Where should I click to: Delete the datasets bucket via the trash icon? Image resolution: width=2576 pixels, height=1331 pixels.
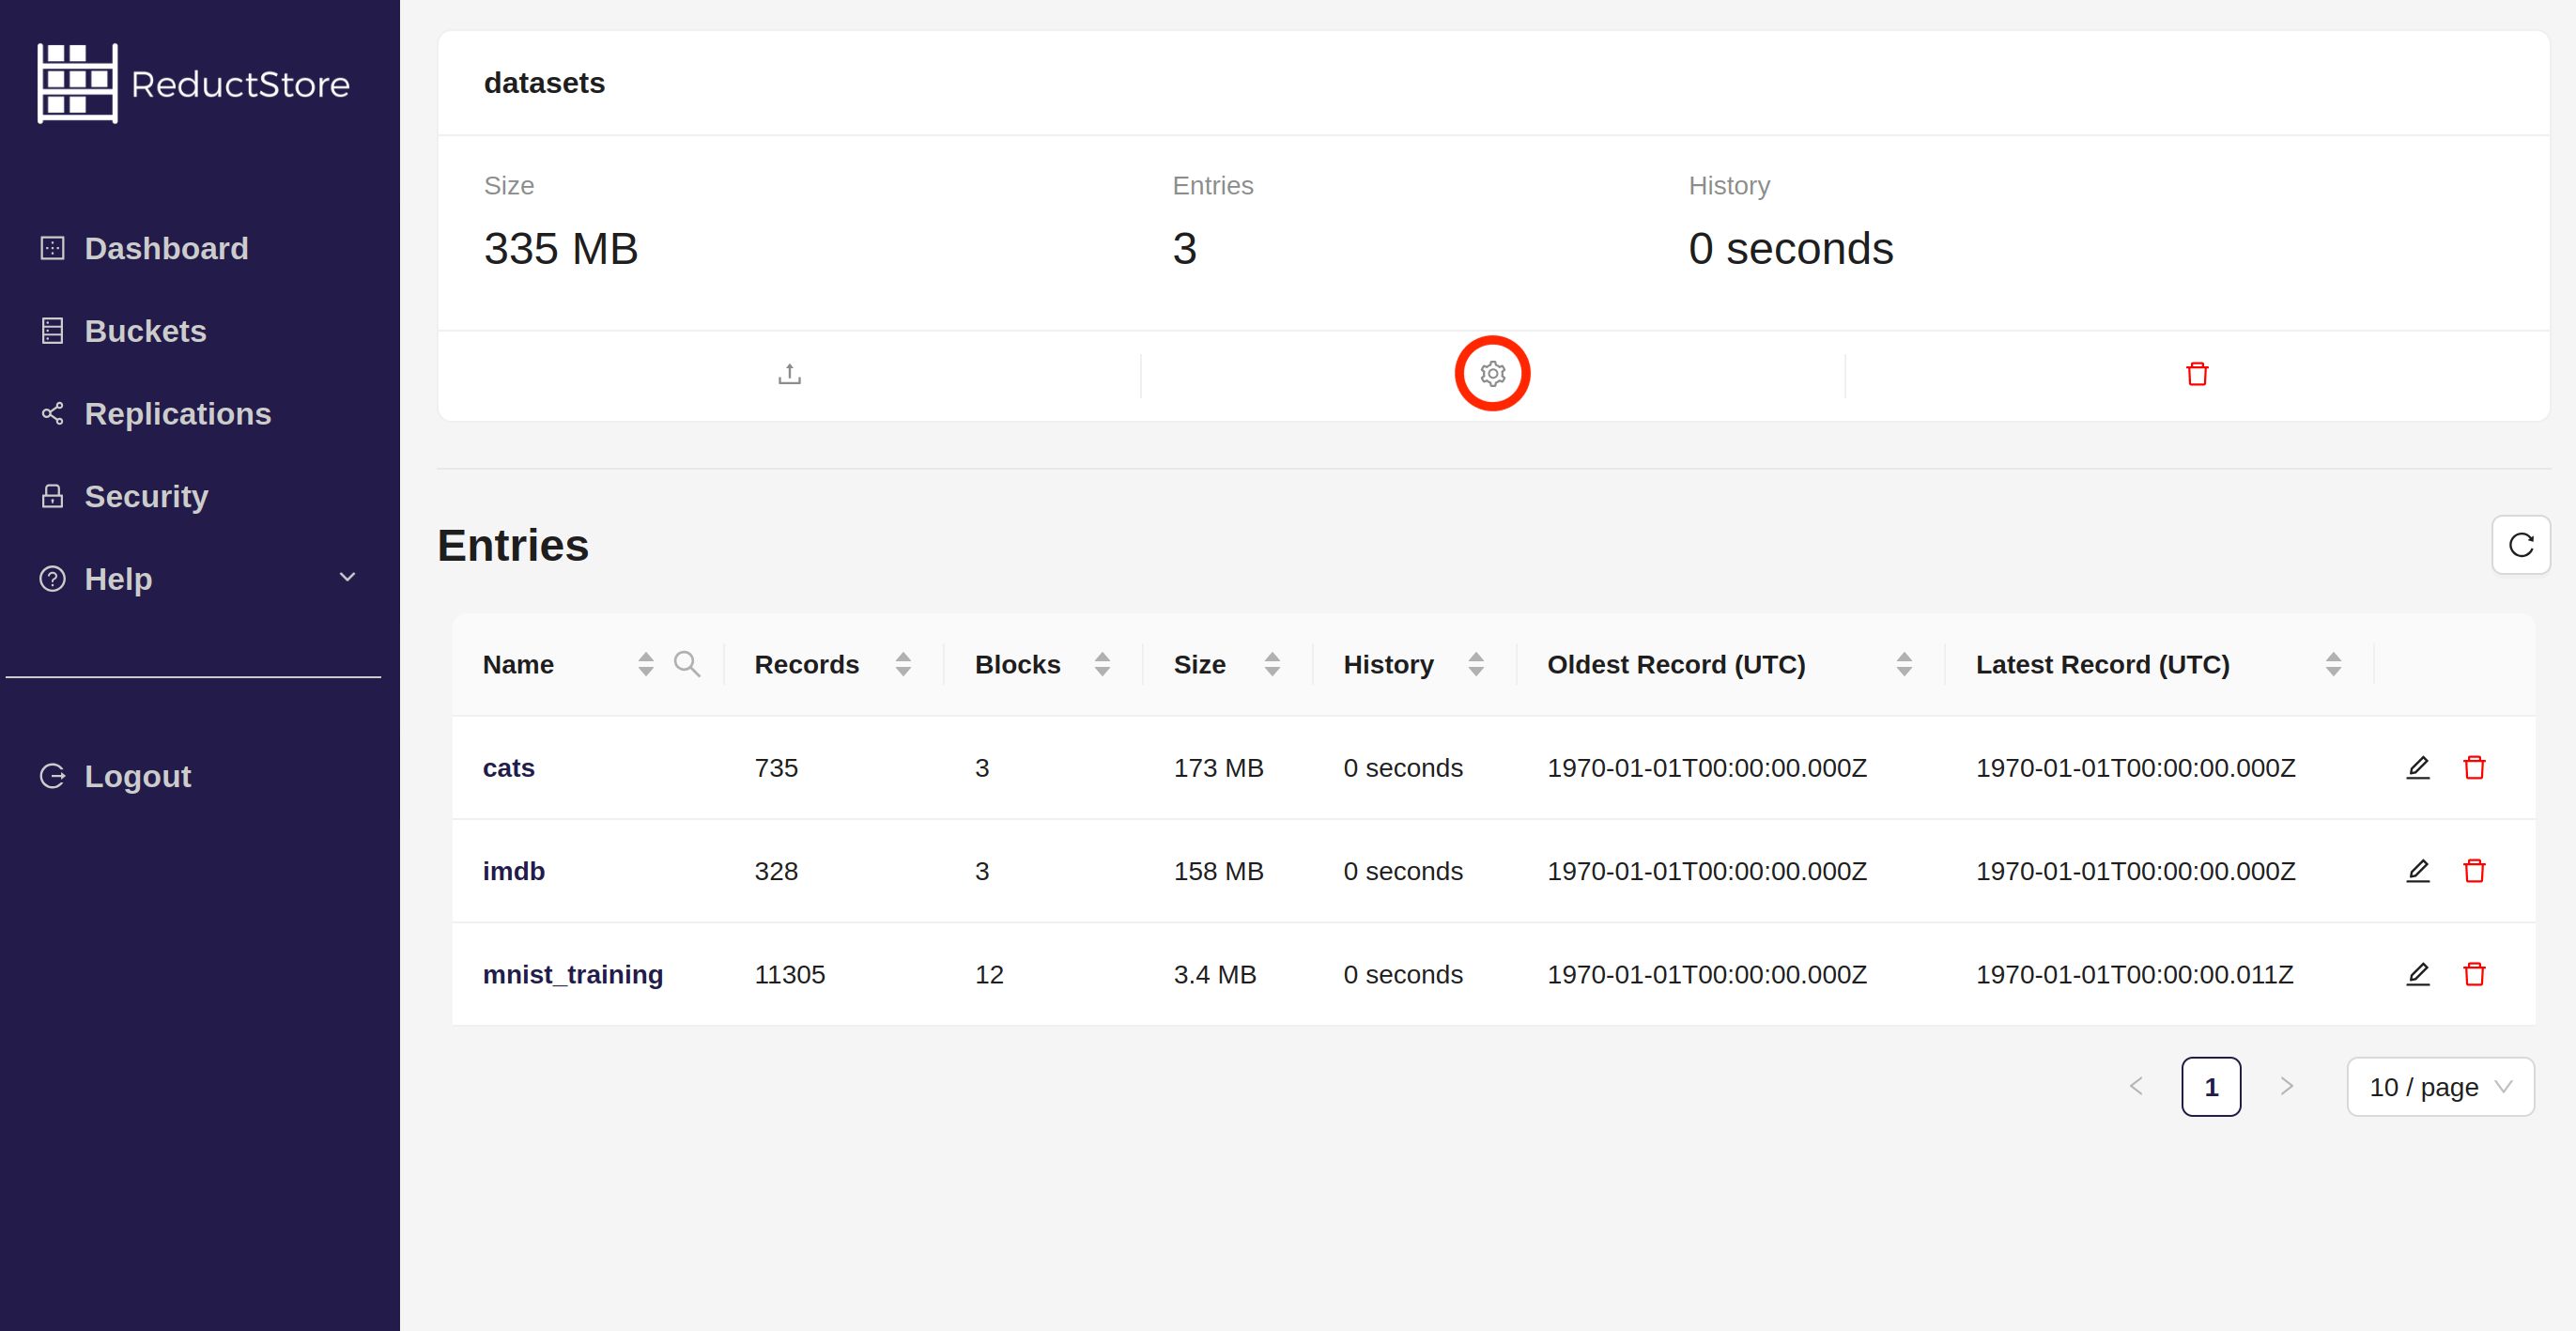[x=2196, y=373]
